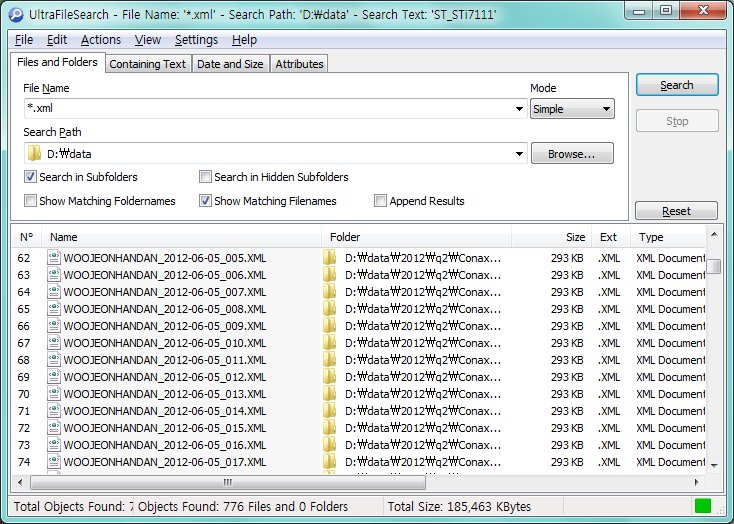
Task: Click the horizontal scrollbar thumb in results
Action: coord(228,482)
